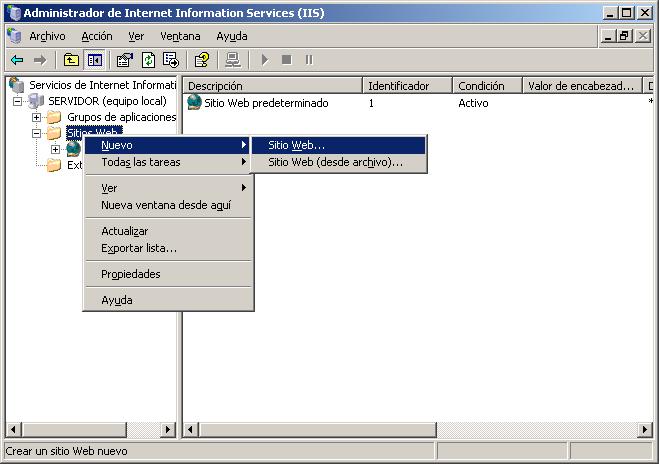This screenshot has width=659, height=464.
Task: Select Nueva ventana desde aquí
Action: point(168,205)
